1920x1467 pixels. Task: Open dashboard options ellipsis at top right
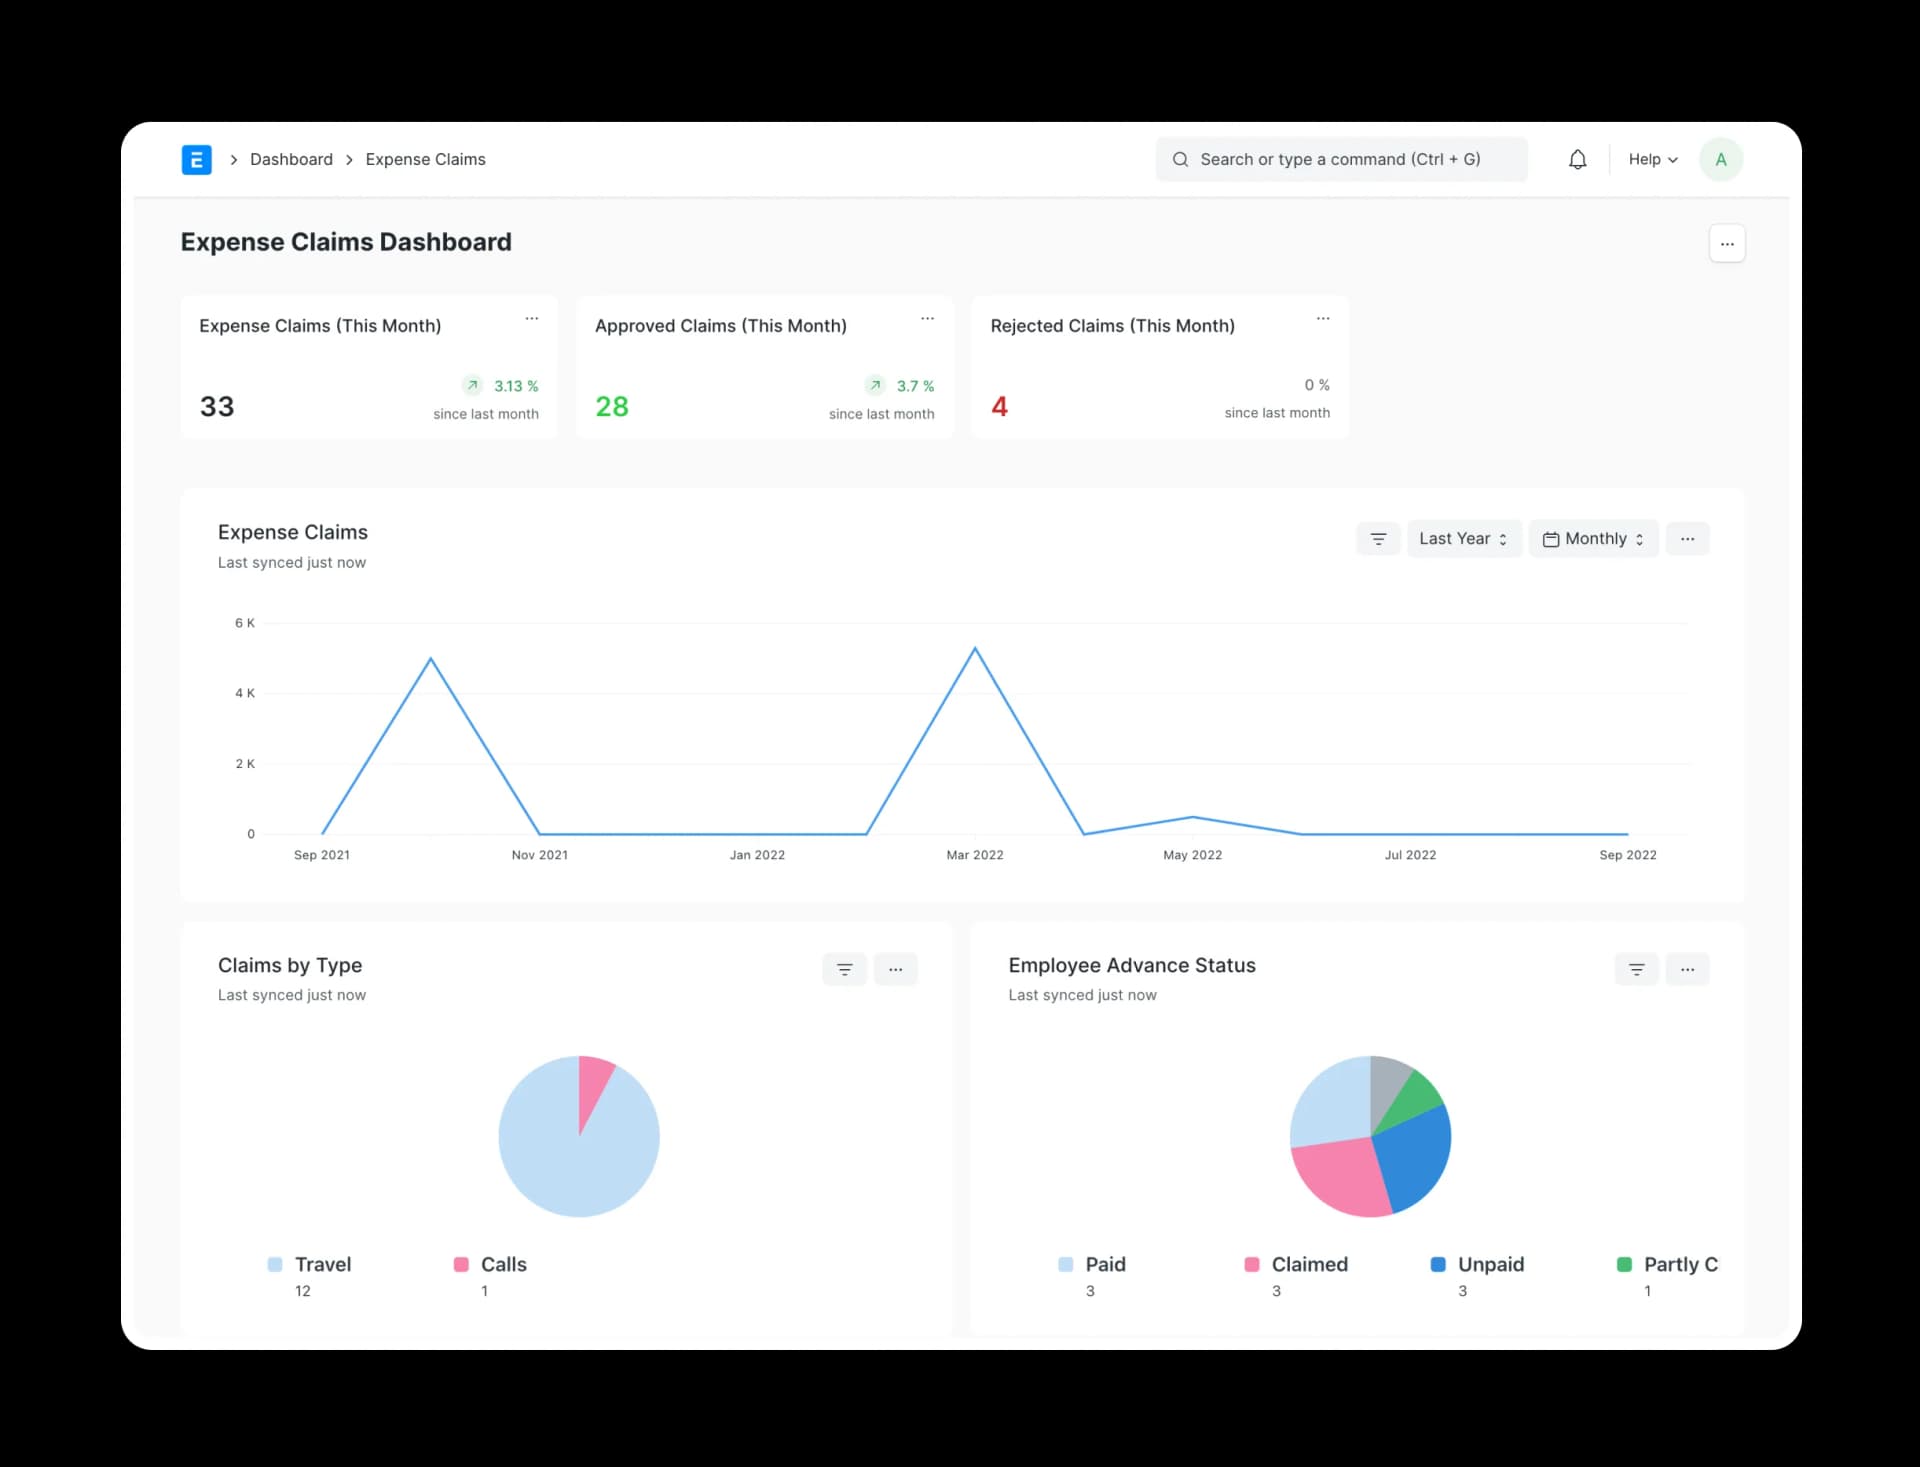click(1727, 244)
